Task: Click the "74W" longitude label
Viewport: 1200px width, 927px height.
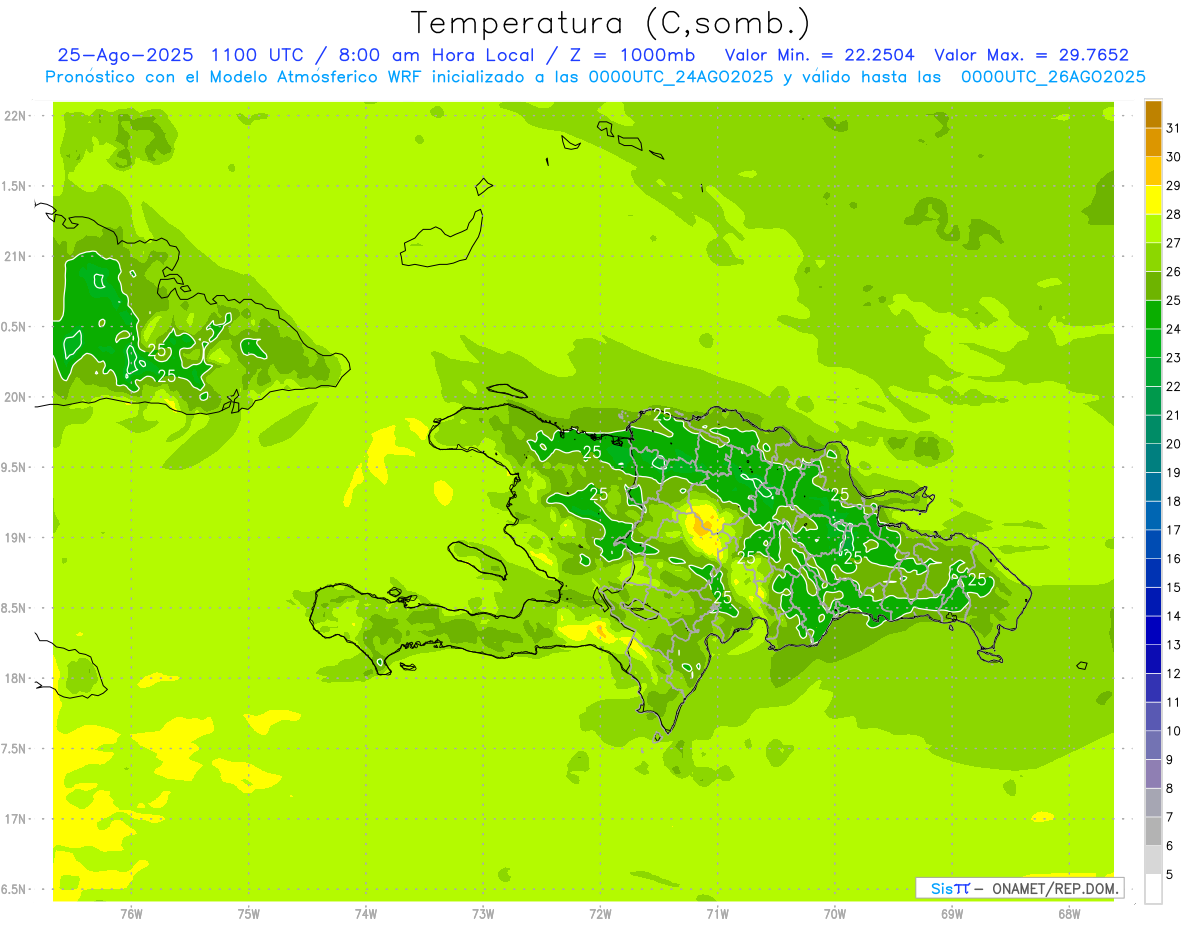Action: point(366,914)
